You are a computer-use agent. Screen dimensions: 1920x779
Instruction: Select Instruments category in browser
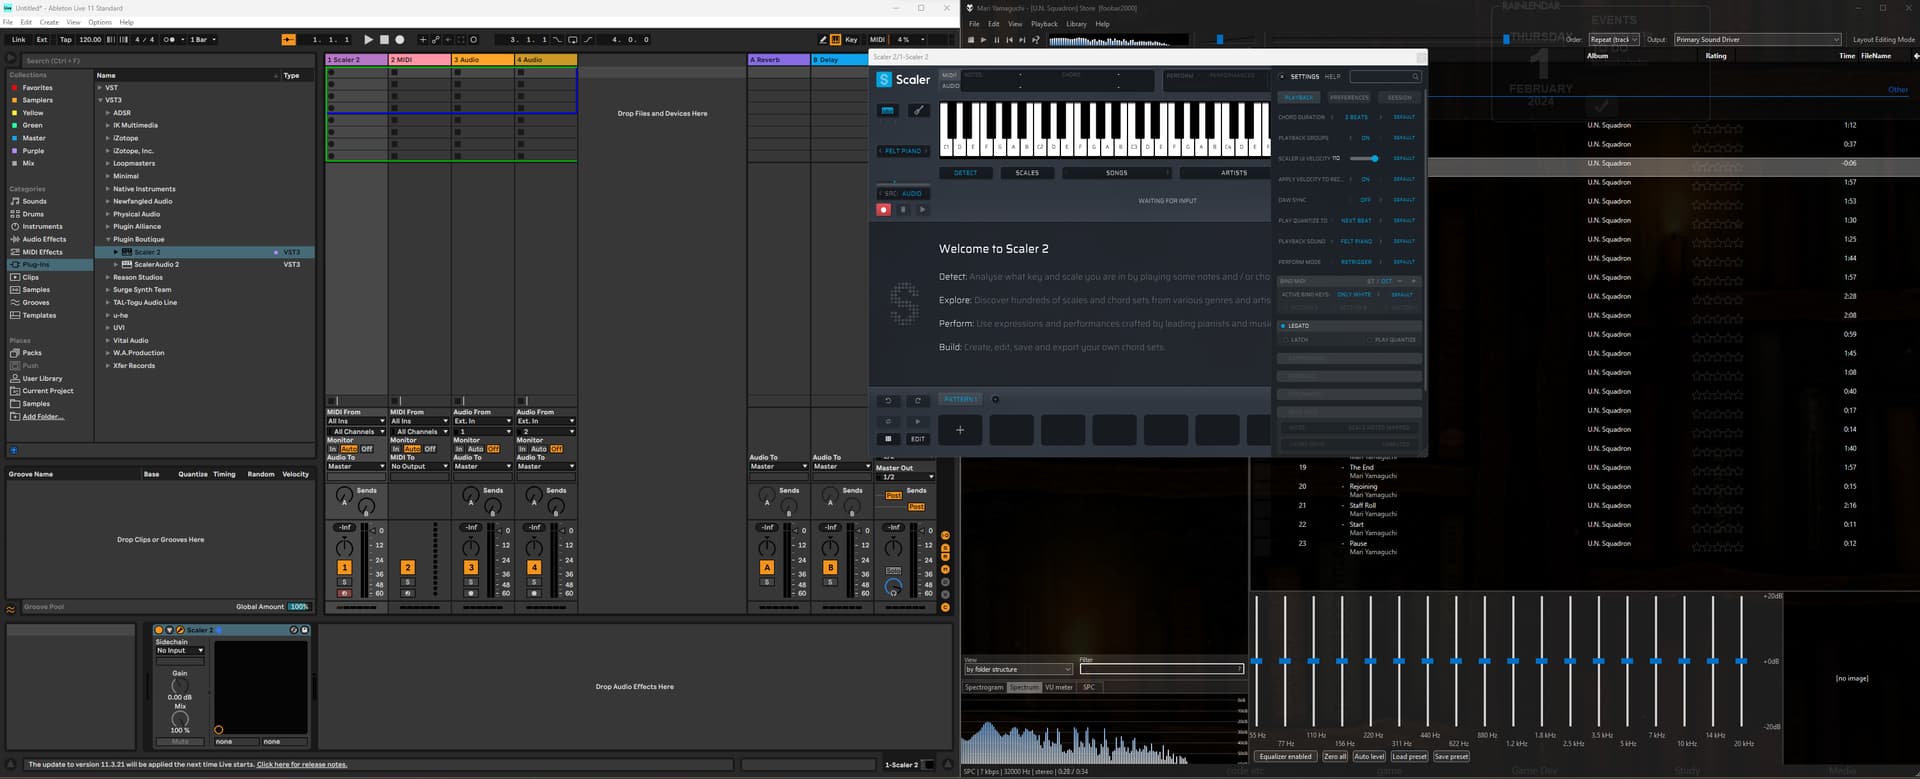pyautogui.click(x=42, y=227)
